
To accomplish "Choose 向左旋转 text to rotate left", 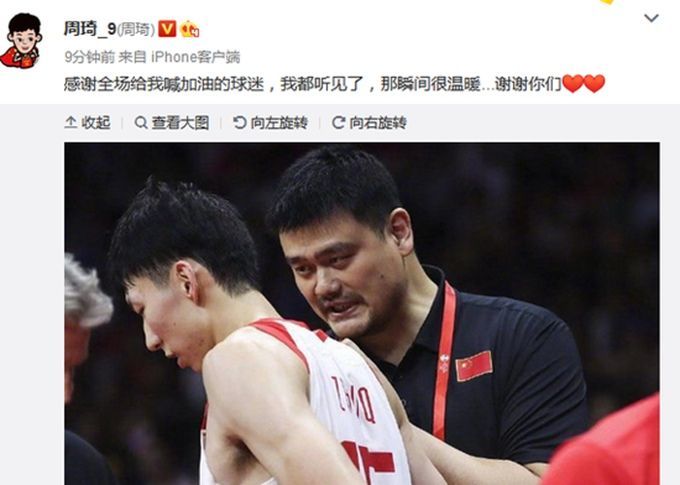I will tap(279, 123).
